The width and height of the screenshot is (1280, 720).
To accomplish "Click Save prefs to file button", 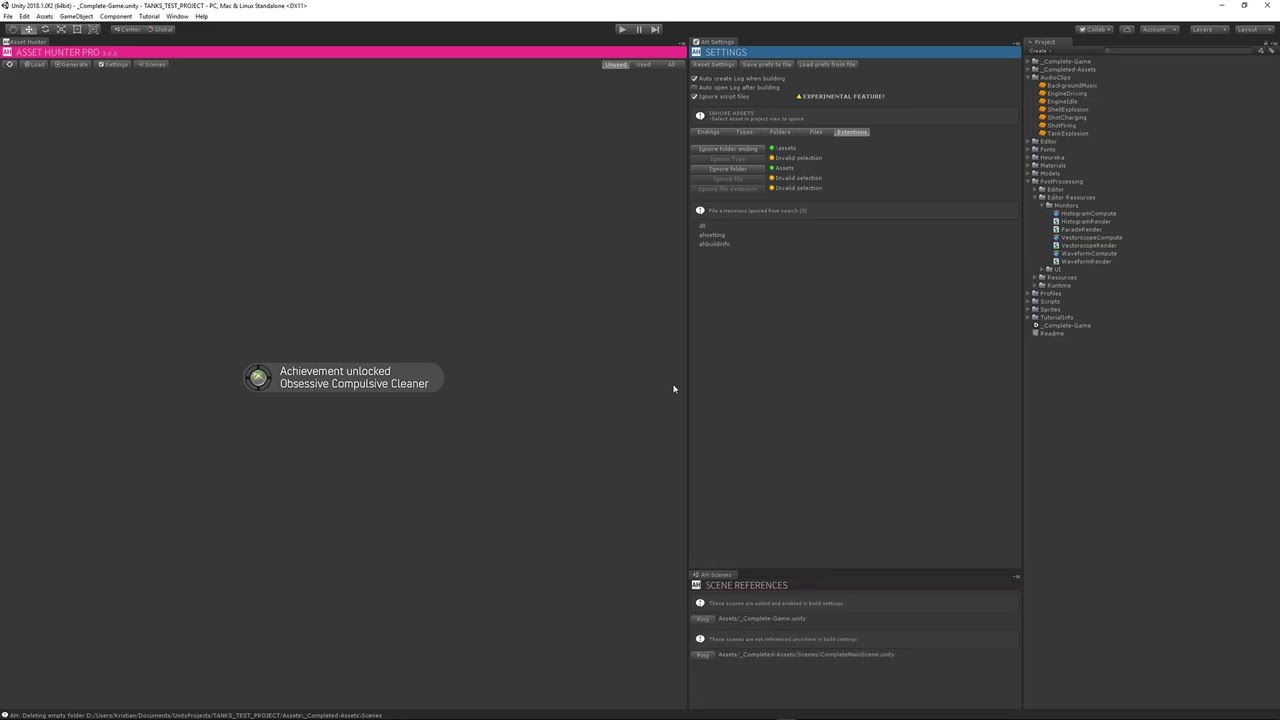I will pyautogui.click(x=766, y=65).
